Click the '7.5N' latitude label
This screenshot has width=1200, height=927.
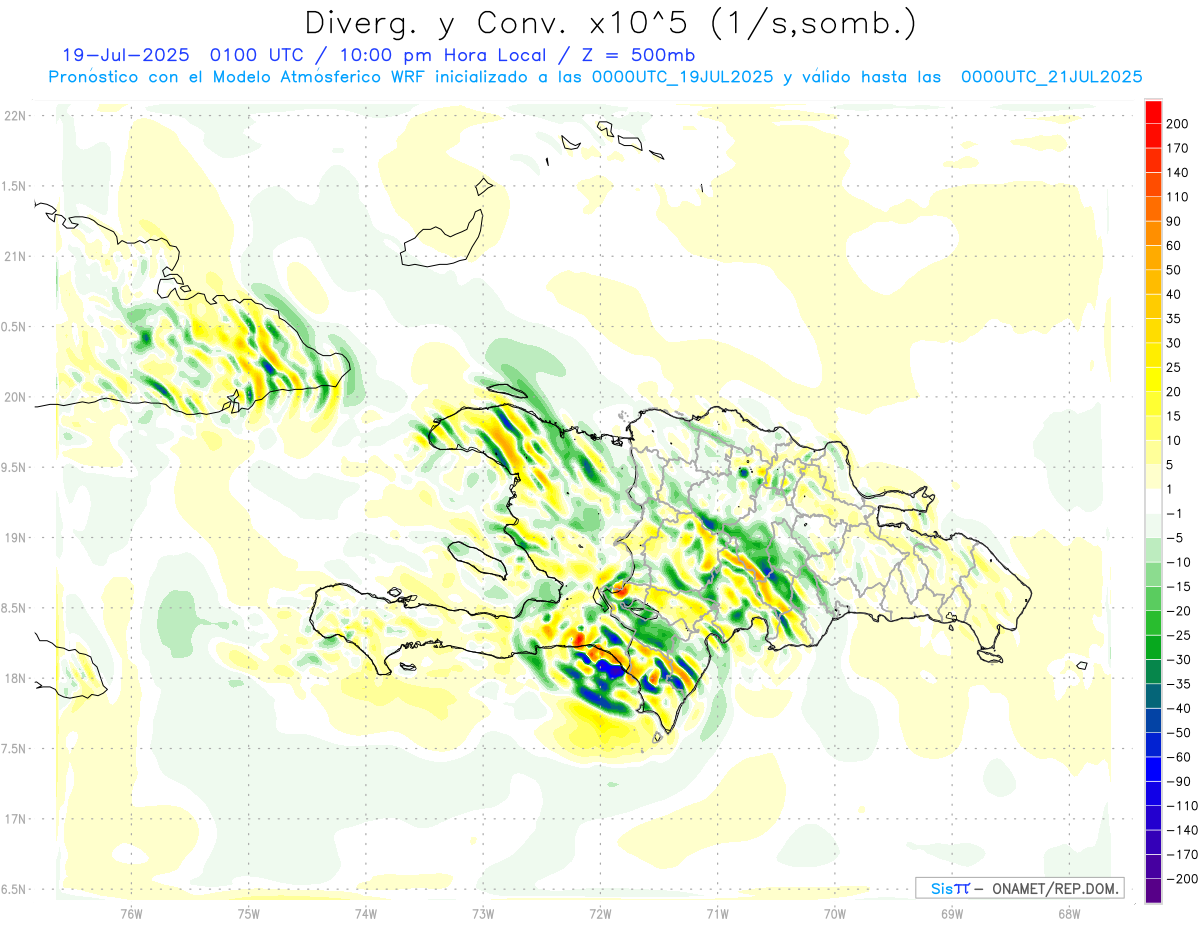point(15,749)
